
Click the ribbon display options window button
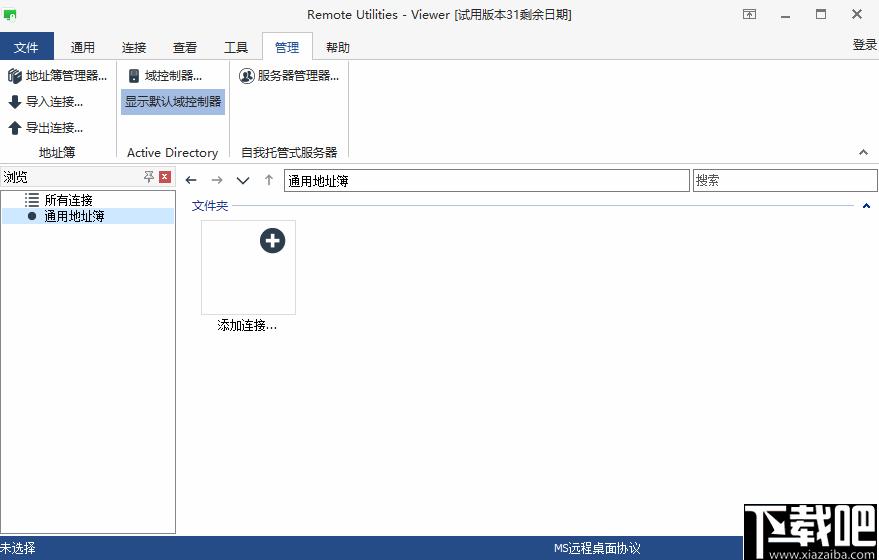point(750,15)
